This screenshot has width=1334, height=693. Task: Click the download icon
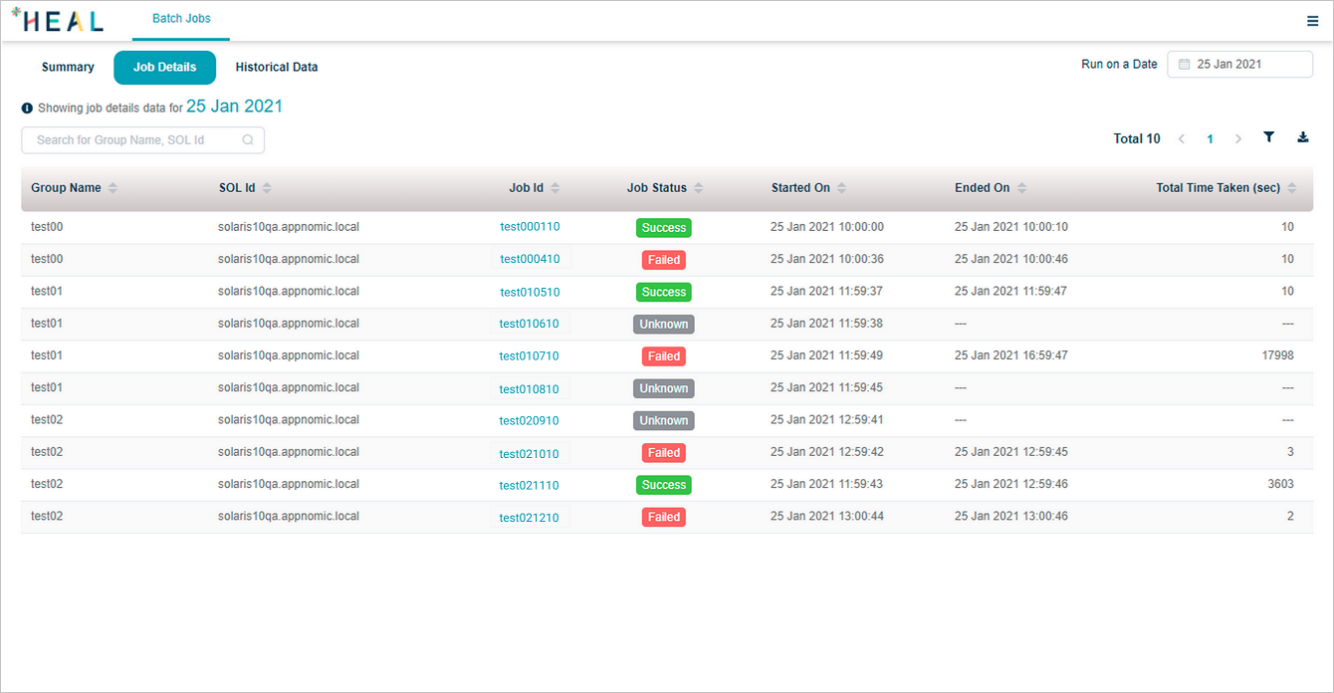1303,138
